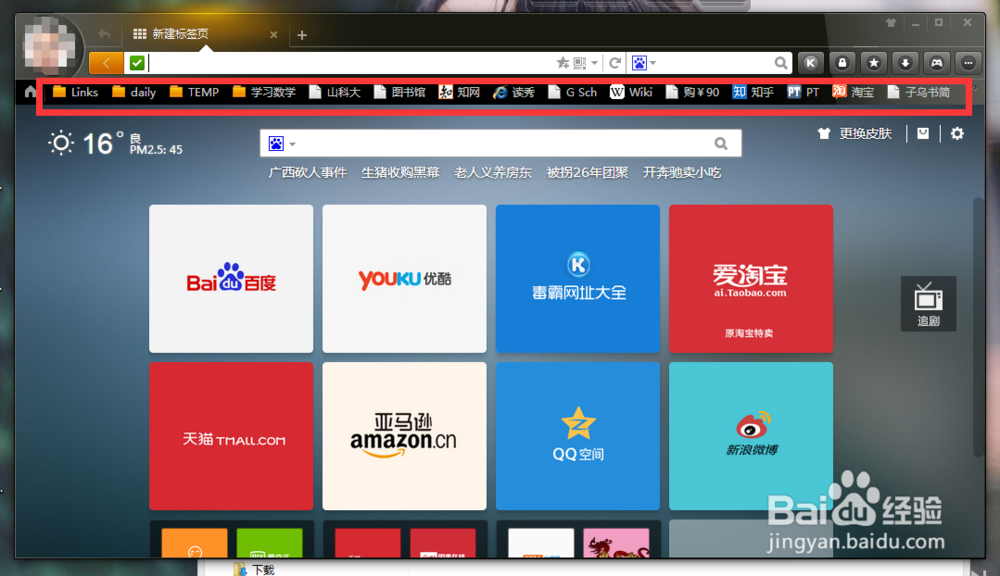Click the 追剧 TV side button
Image resolution: width=1000 pixels, height=576 pixels.
pyautogui.click(x=928, y=304)
